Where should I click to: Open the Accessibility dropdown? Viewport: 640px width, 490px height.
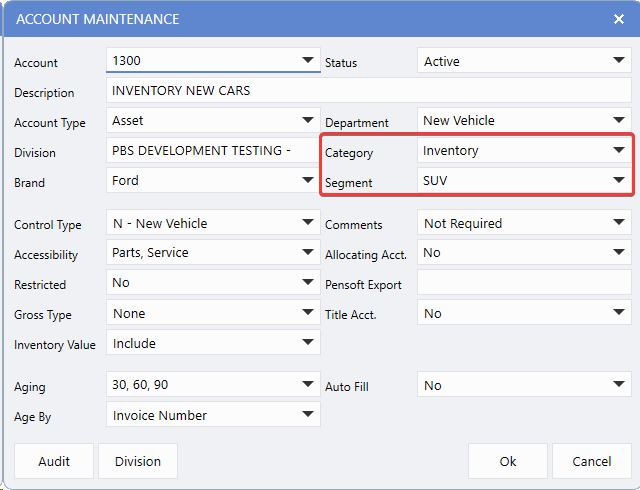coord(308,253)
